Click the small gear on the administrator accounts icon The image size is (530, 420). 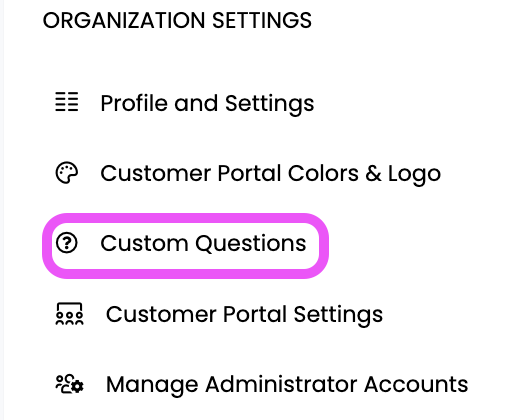[78, 387]
